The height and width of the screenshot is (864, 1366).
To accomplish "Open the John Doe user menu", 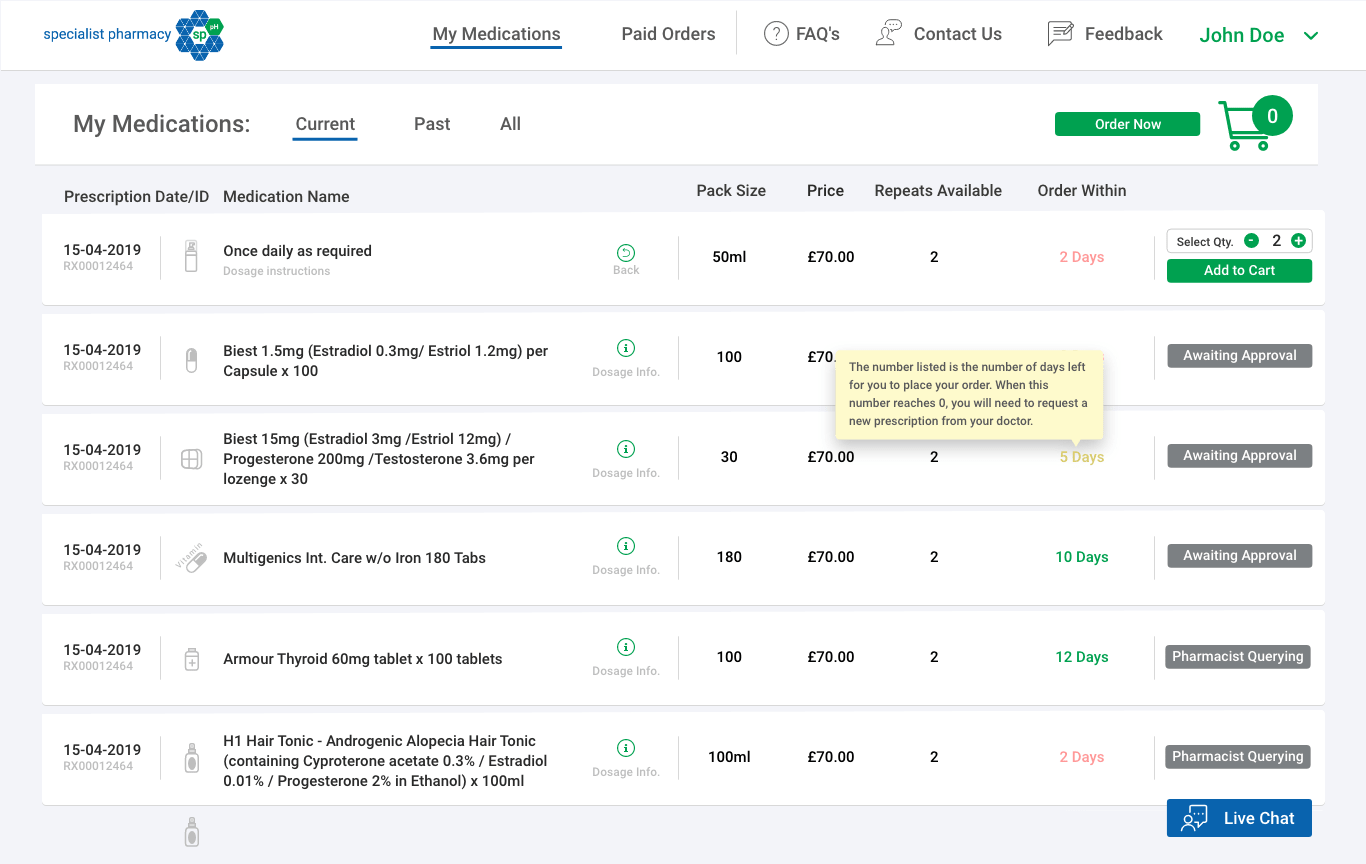I will pos(1259,35).
